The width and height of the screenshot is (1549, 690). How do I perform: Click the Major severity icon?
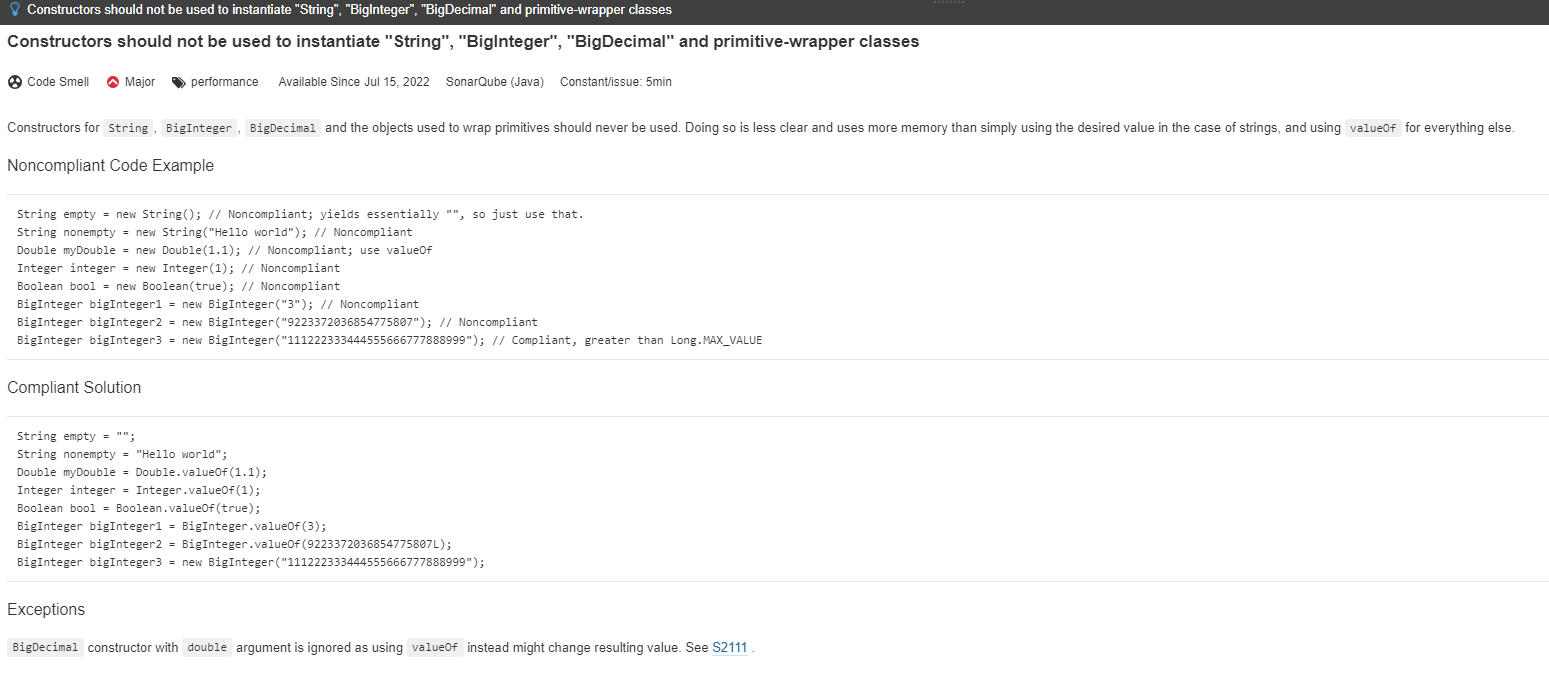113,81
